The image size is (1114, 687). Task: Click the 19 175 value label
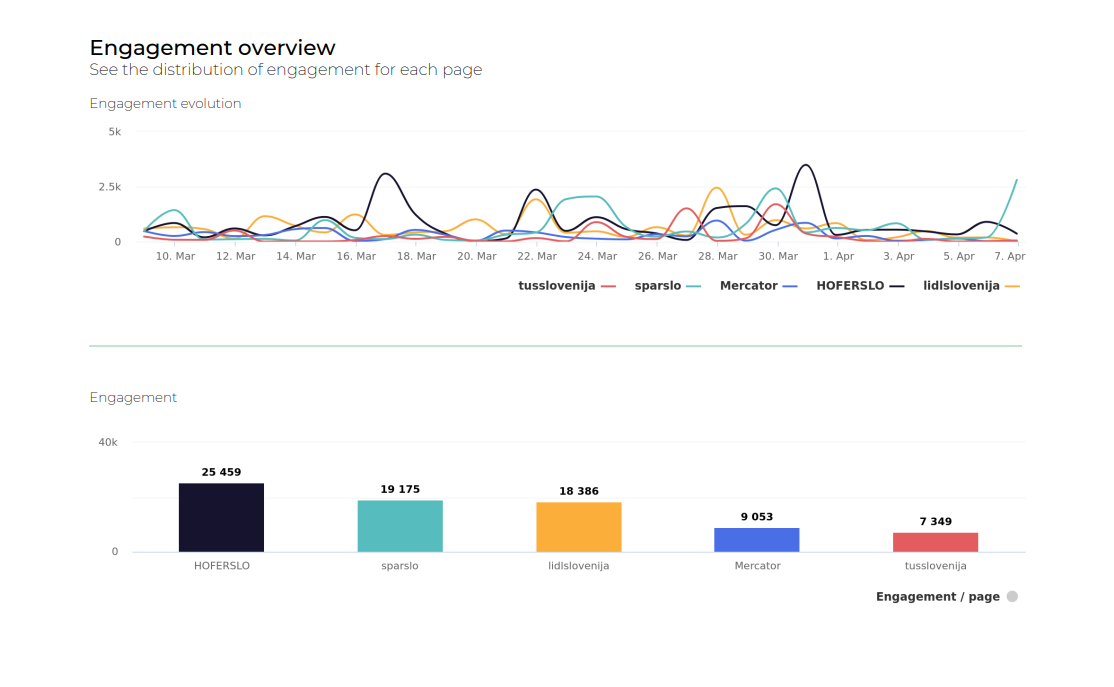400,489
